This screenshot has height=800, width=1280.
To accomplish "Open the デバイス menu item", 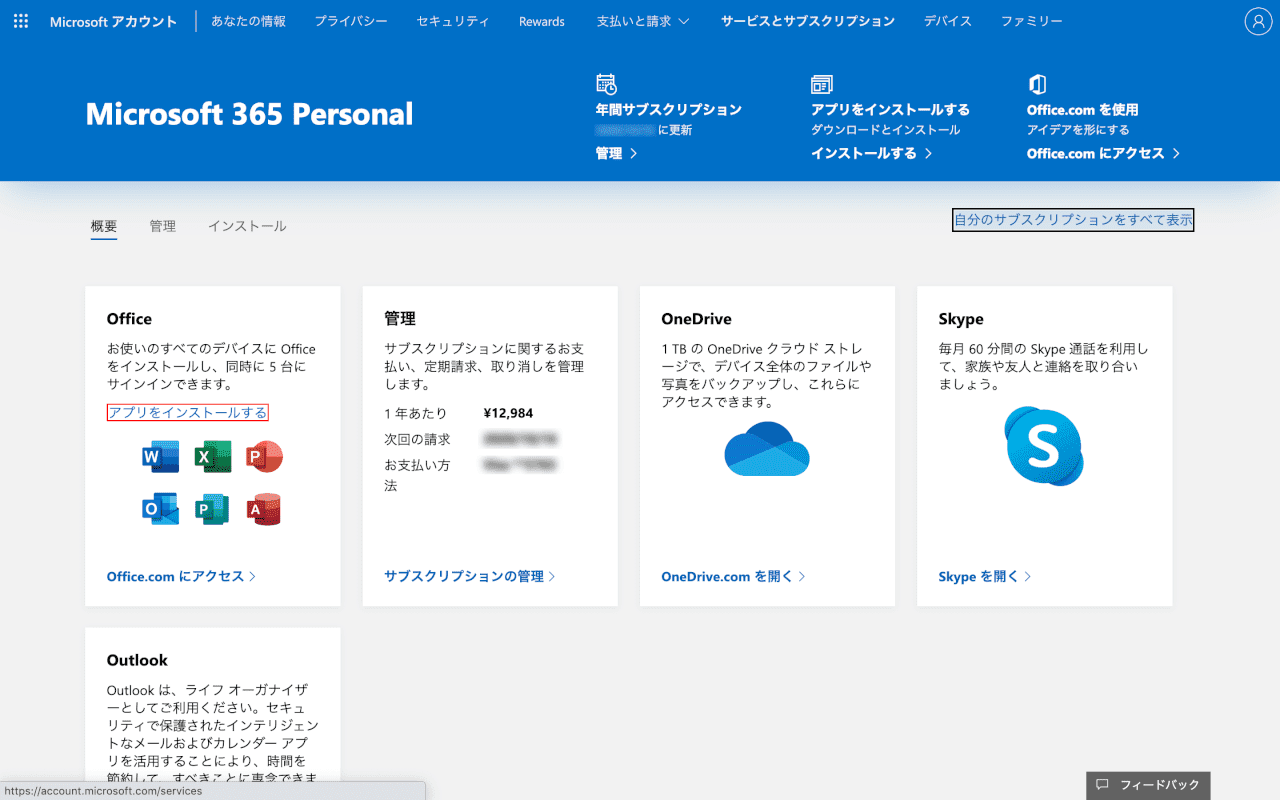I will click(948, 21).
